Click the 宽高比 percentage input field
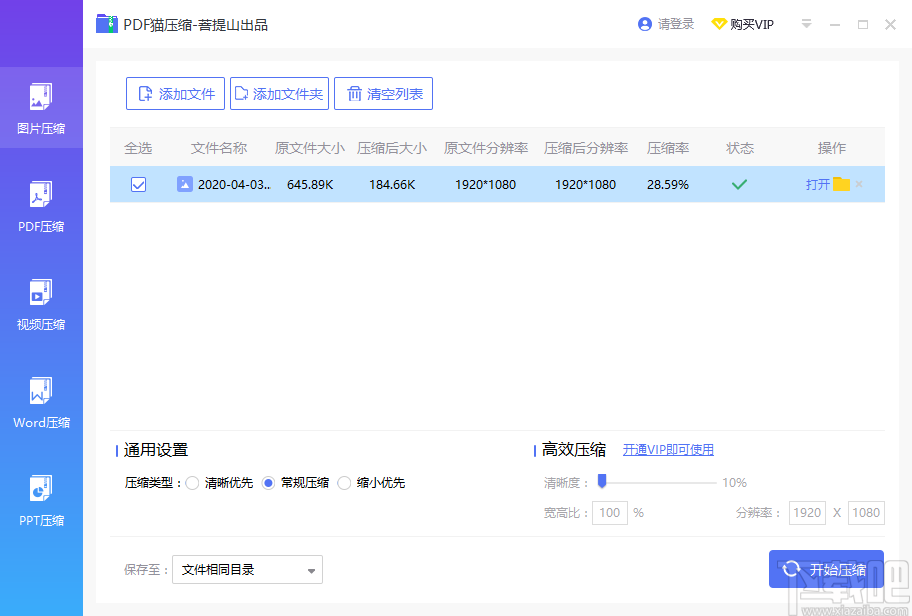912x616 pixels. 609,512
